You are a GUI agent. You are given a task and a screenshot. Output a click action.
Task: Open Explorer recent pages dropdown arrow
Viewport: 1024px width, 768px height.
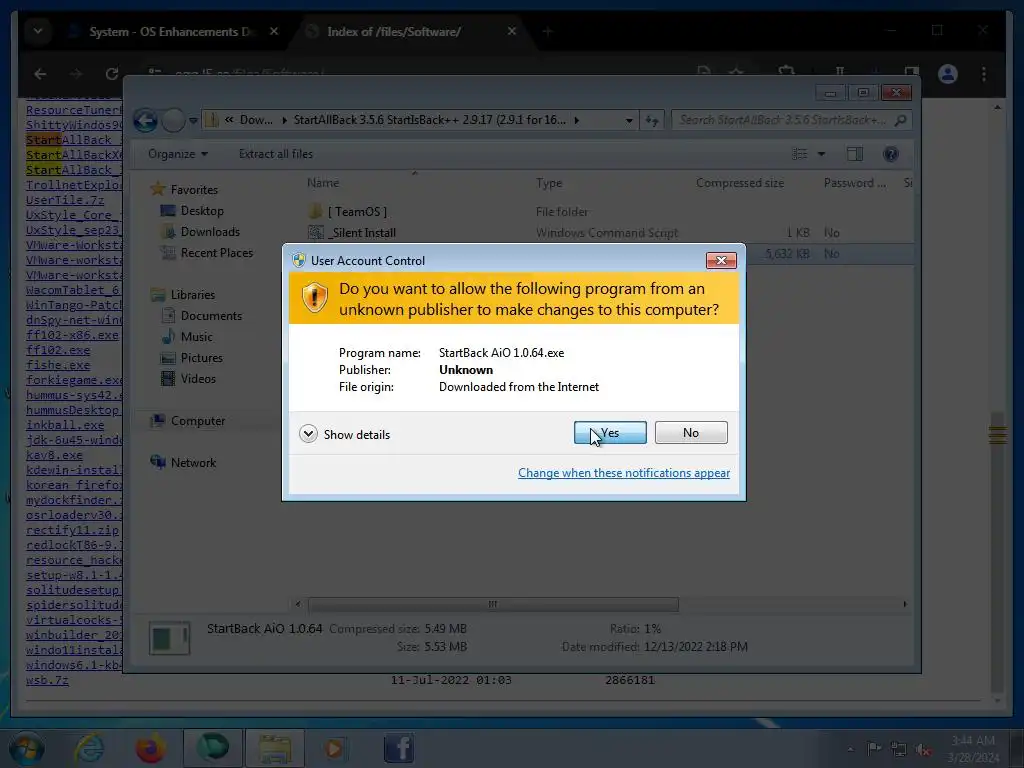[193, 120]
